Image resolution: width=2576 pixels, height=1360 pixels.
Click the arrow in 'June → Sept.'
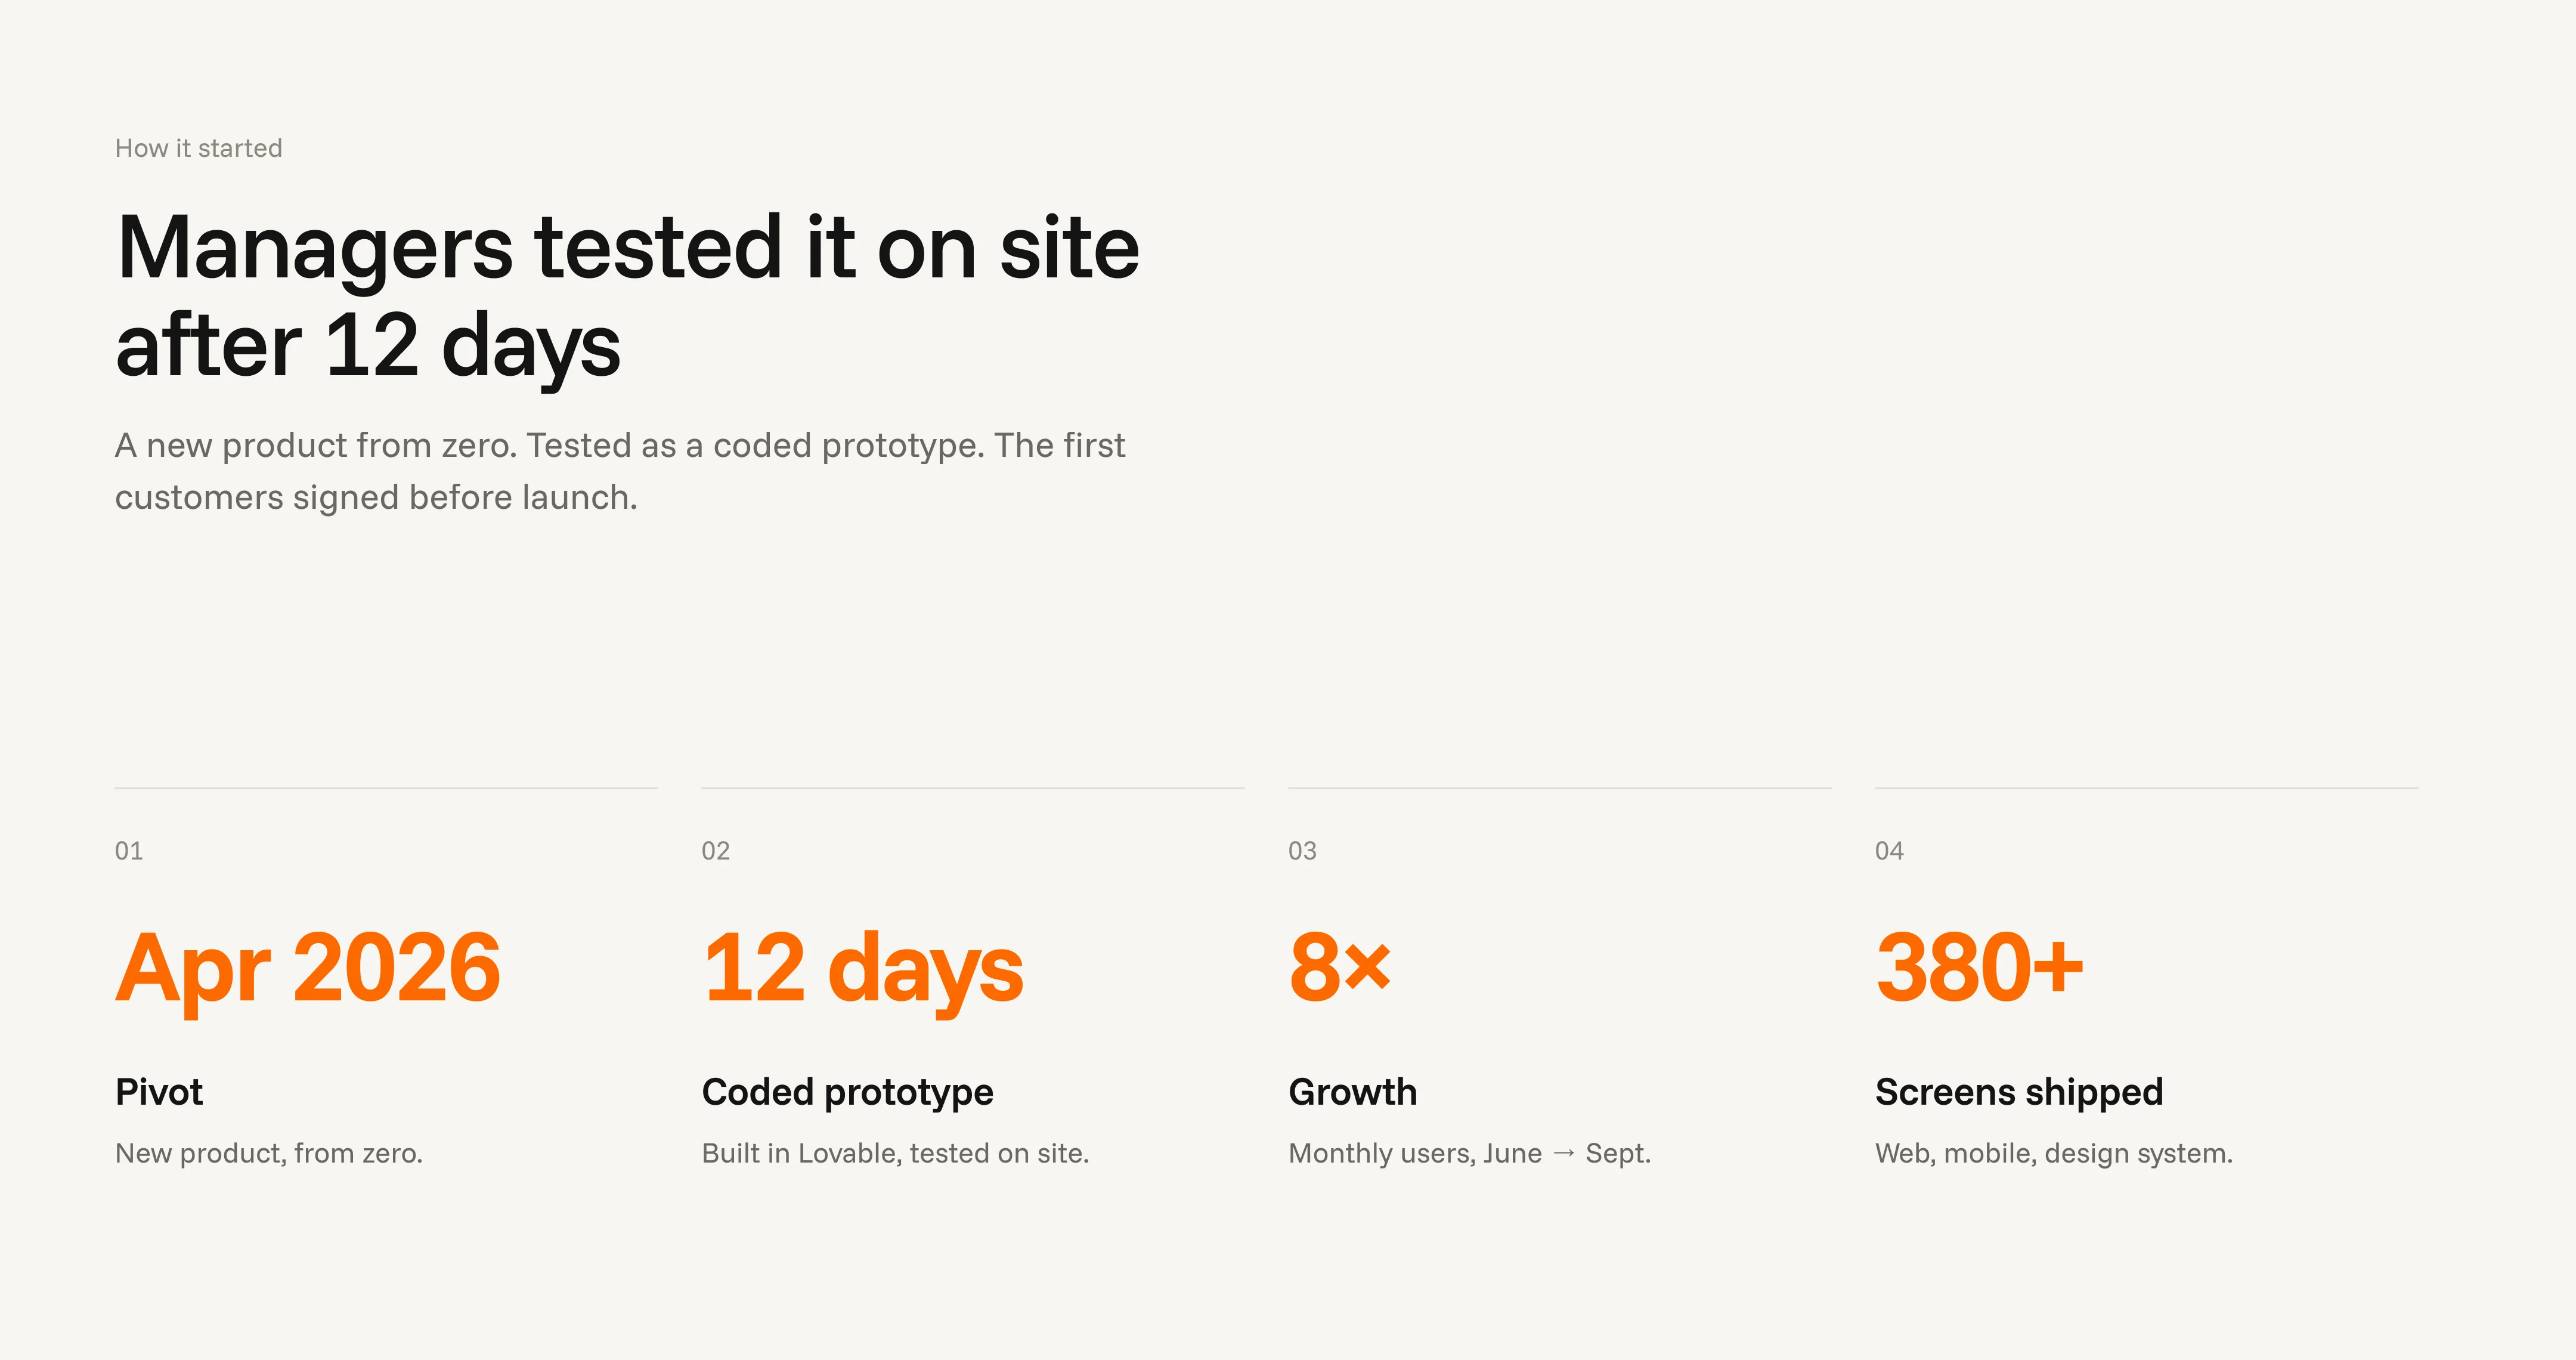click(1564, 1154)
